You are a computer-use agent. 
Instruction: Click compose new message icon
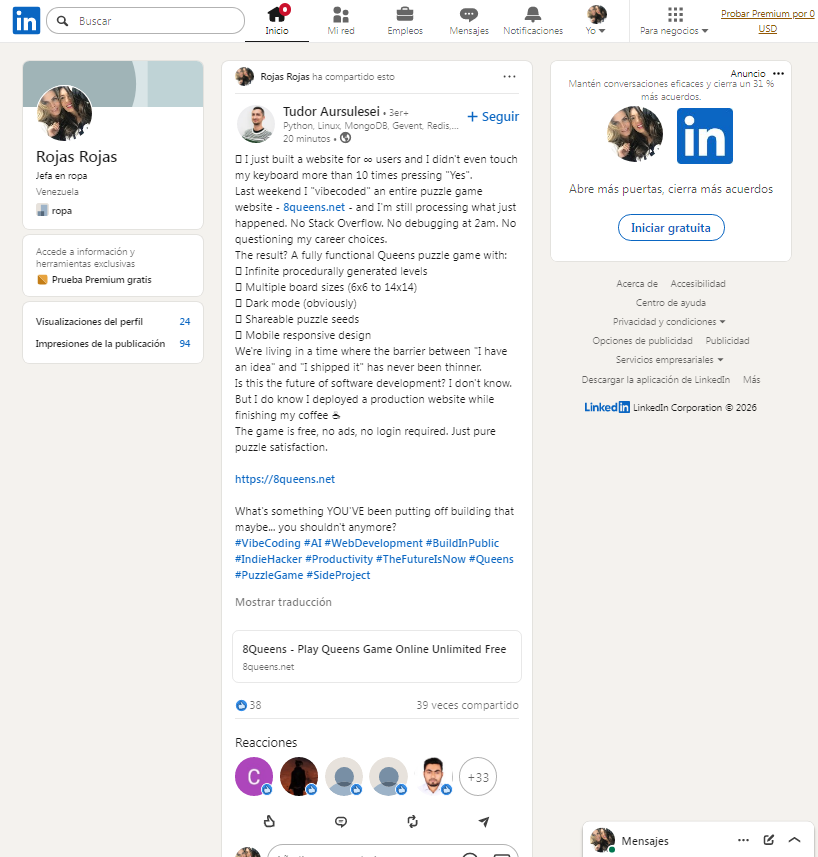pyautogui.click(x=769, y=840)
